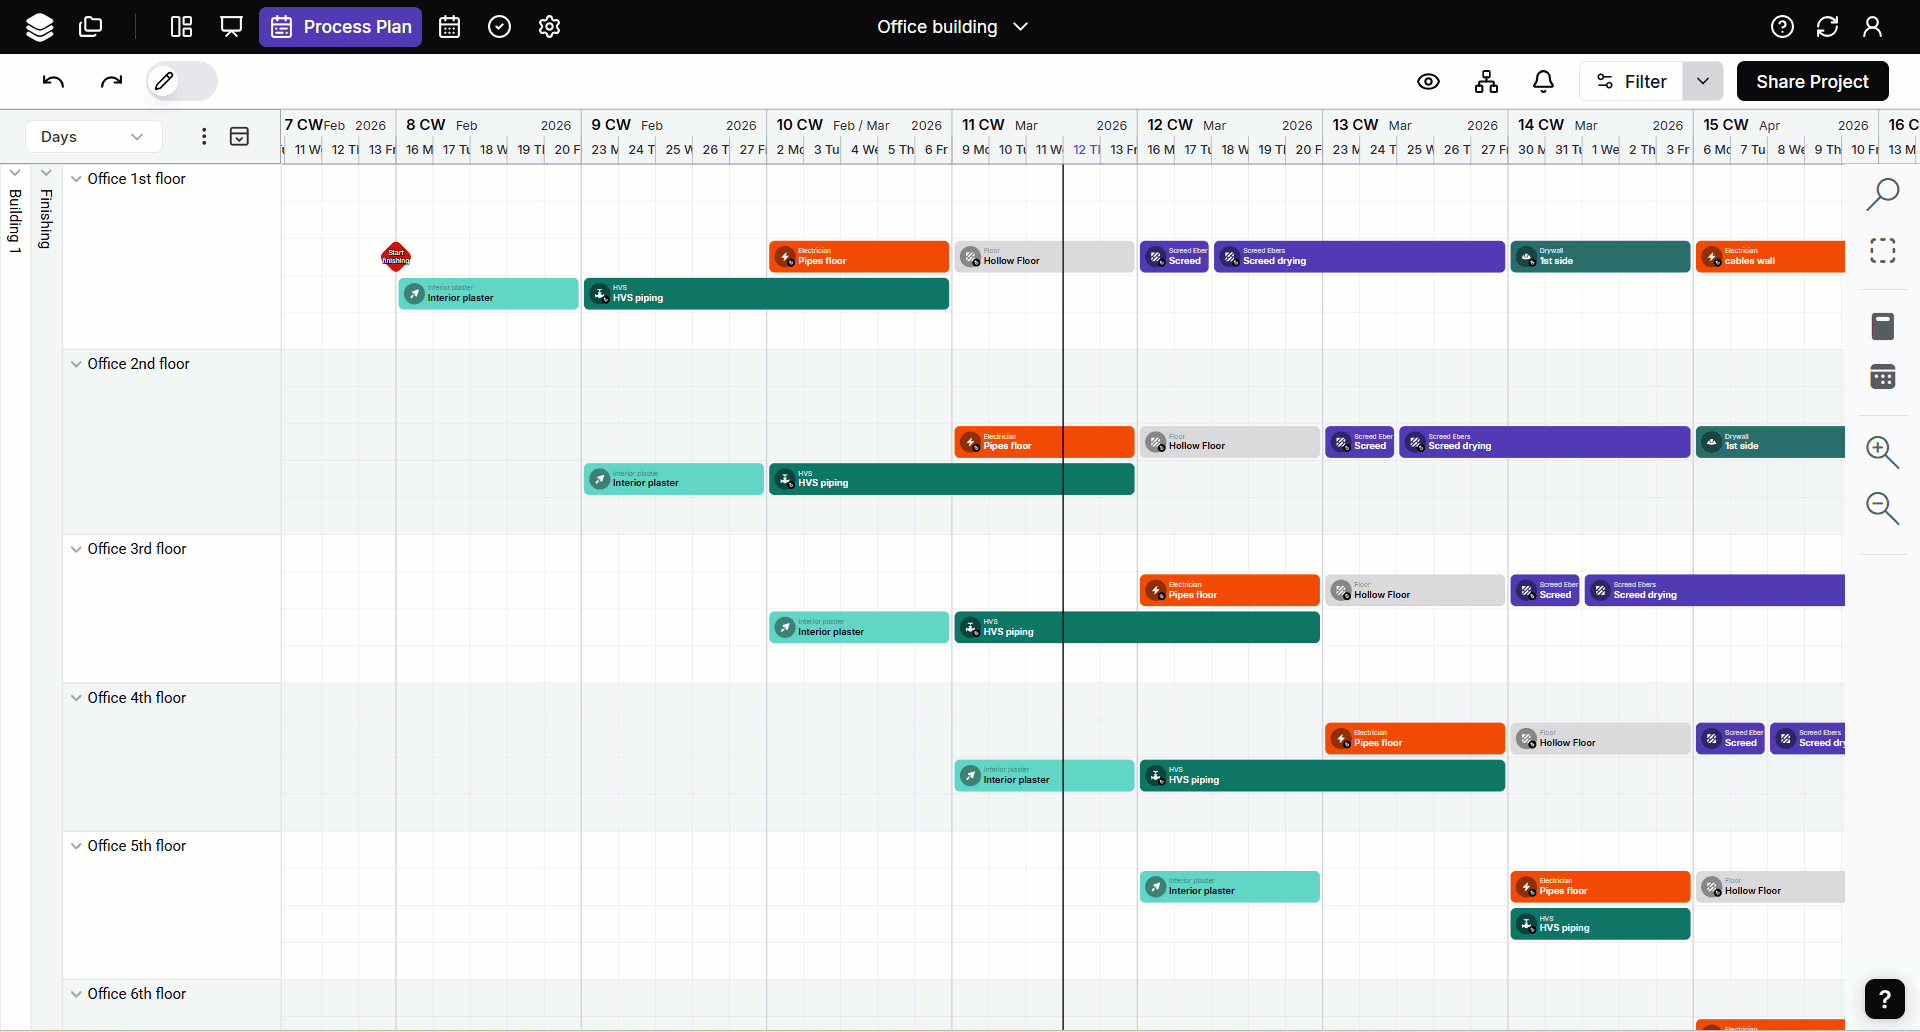Open settings gear in top bar
1920x1032 pixels.
click(549, 27)
